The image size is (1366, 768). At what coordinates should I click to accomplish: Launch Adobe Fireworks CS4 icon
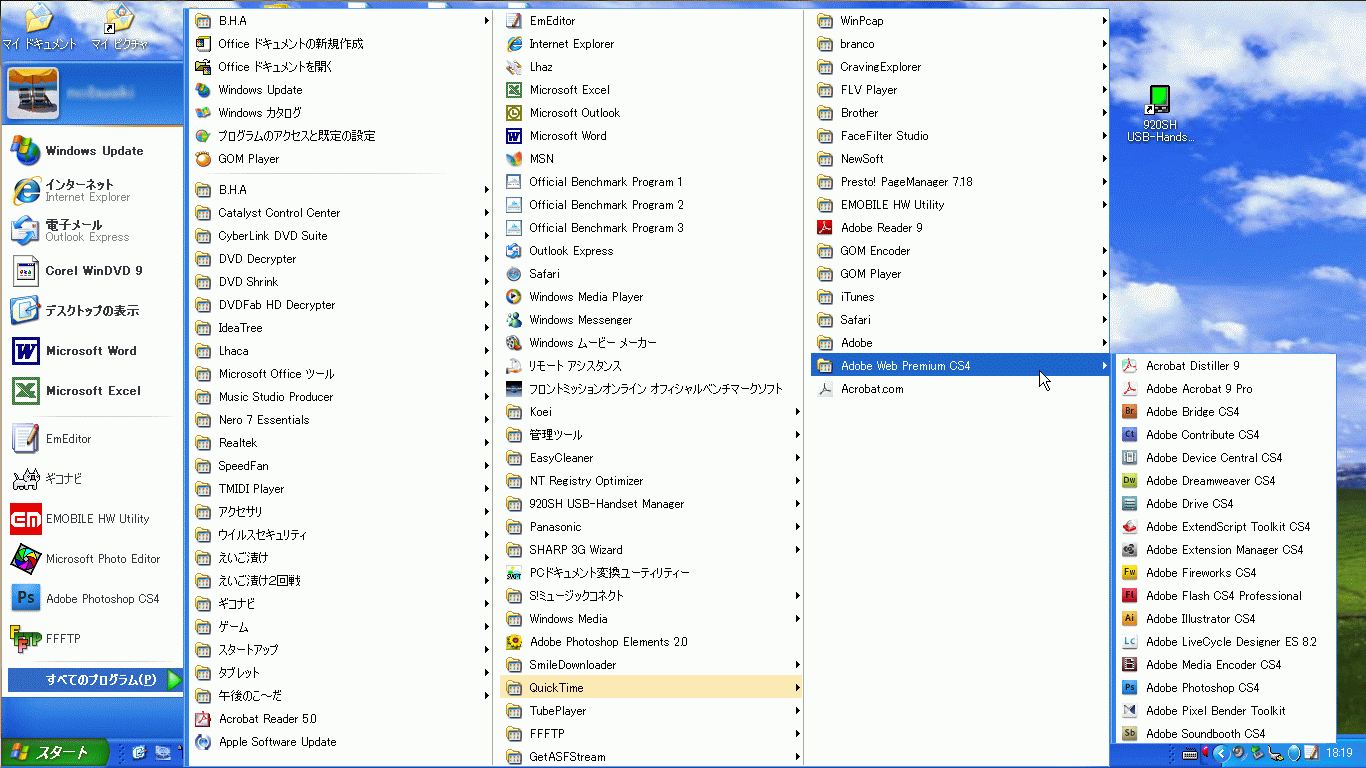coord(1129,573)
